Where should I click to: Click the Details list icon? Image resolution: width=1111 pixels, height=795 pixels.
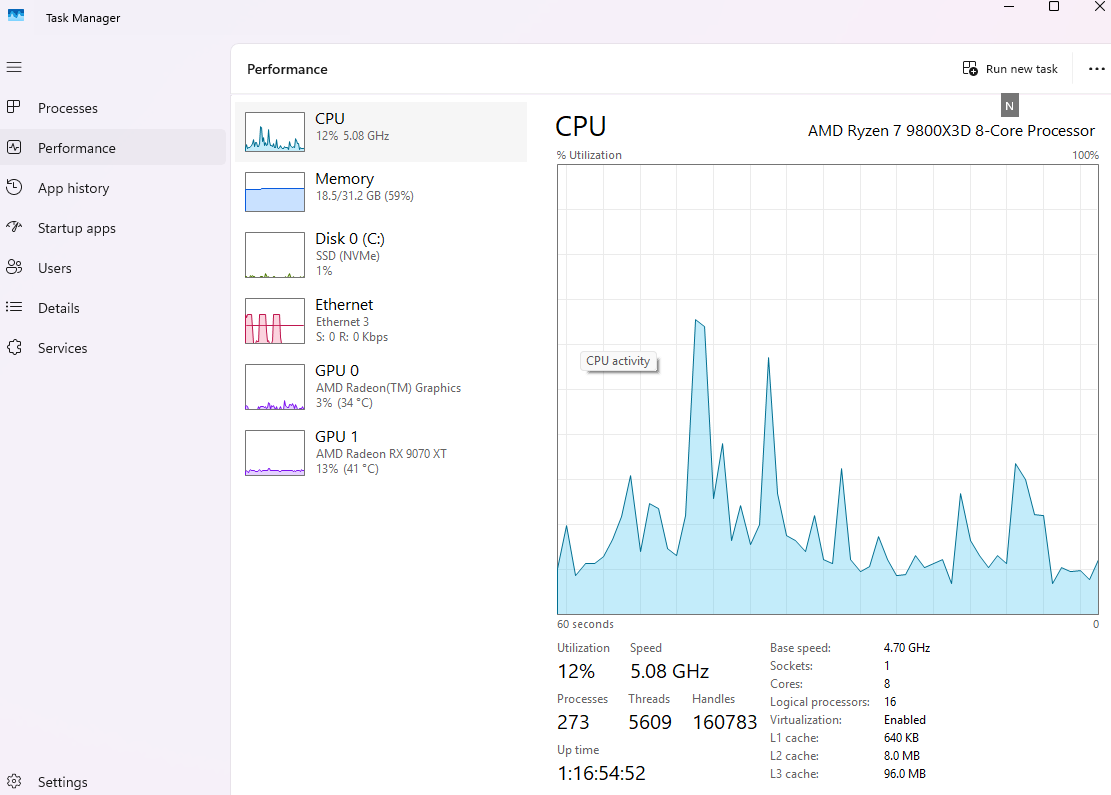(14, 307)
